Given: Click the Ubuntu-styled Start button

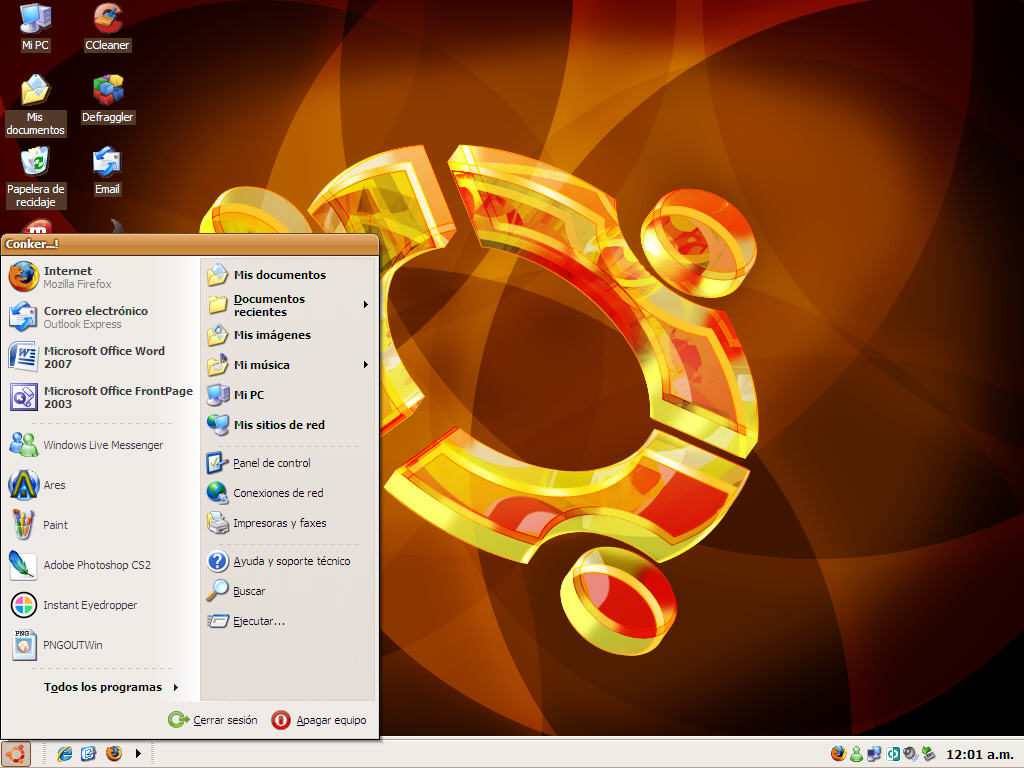Looking at the screenshot, I should [x=17, y=753].
